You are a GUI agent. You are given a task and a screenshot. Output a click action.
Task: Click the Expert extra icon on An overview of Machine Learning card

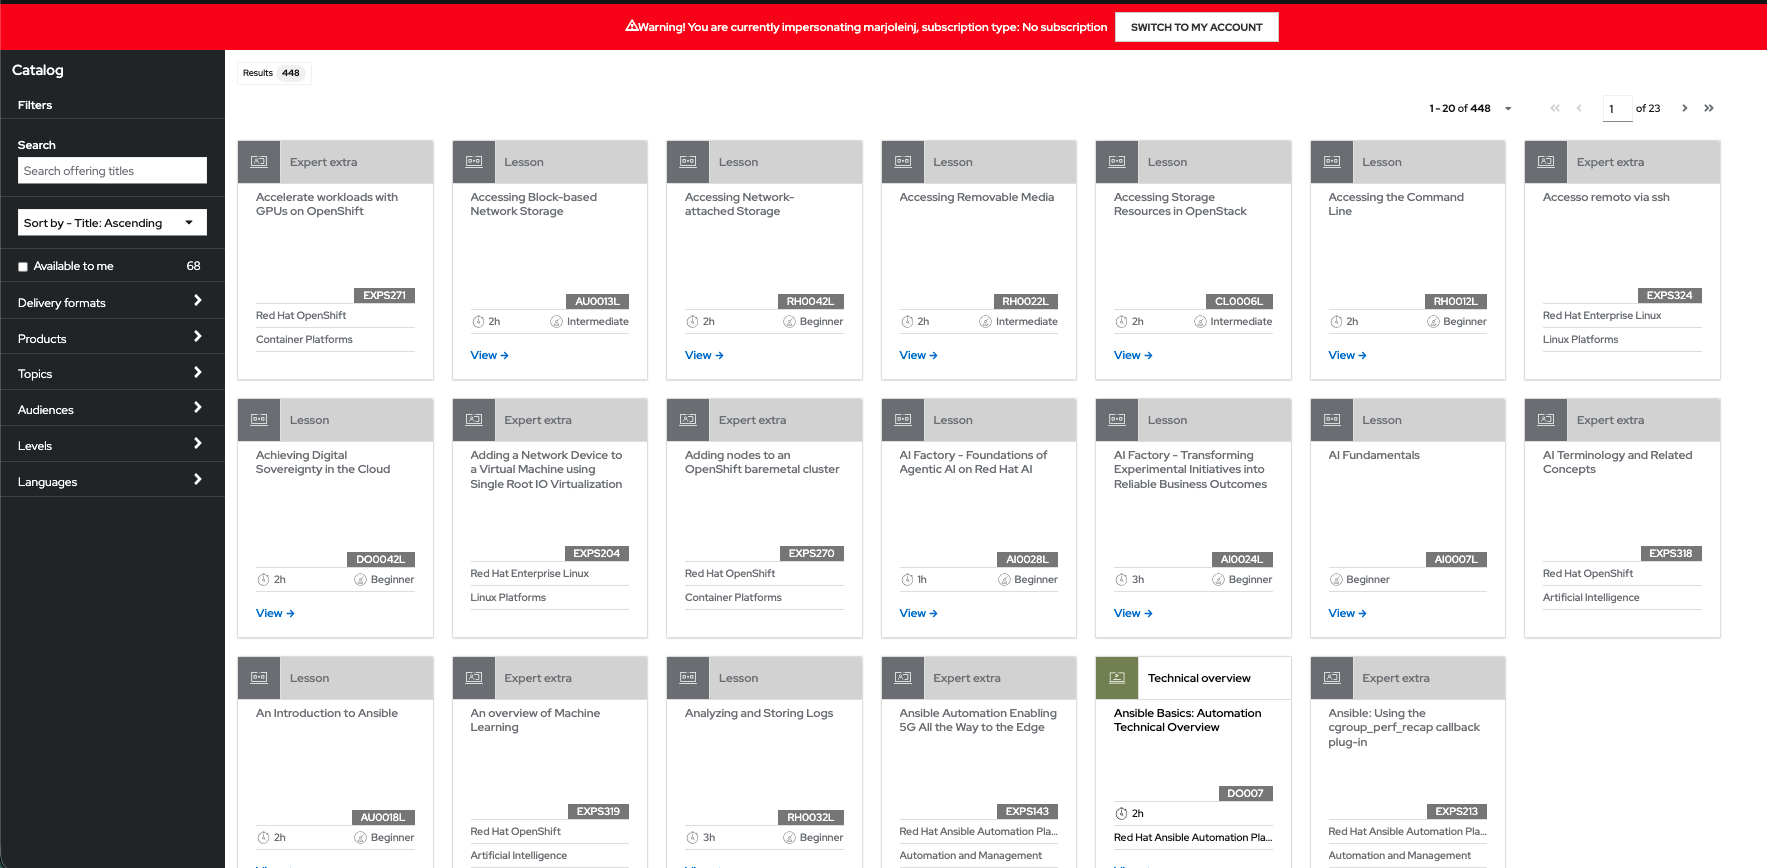click(474, 678)
